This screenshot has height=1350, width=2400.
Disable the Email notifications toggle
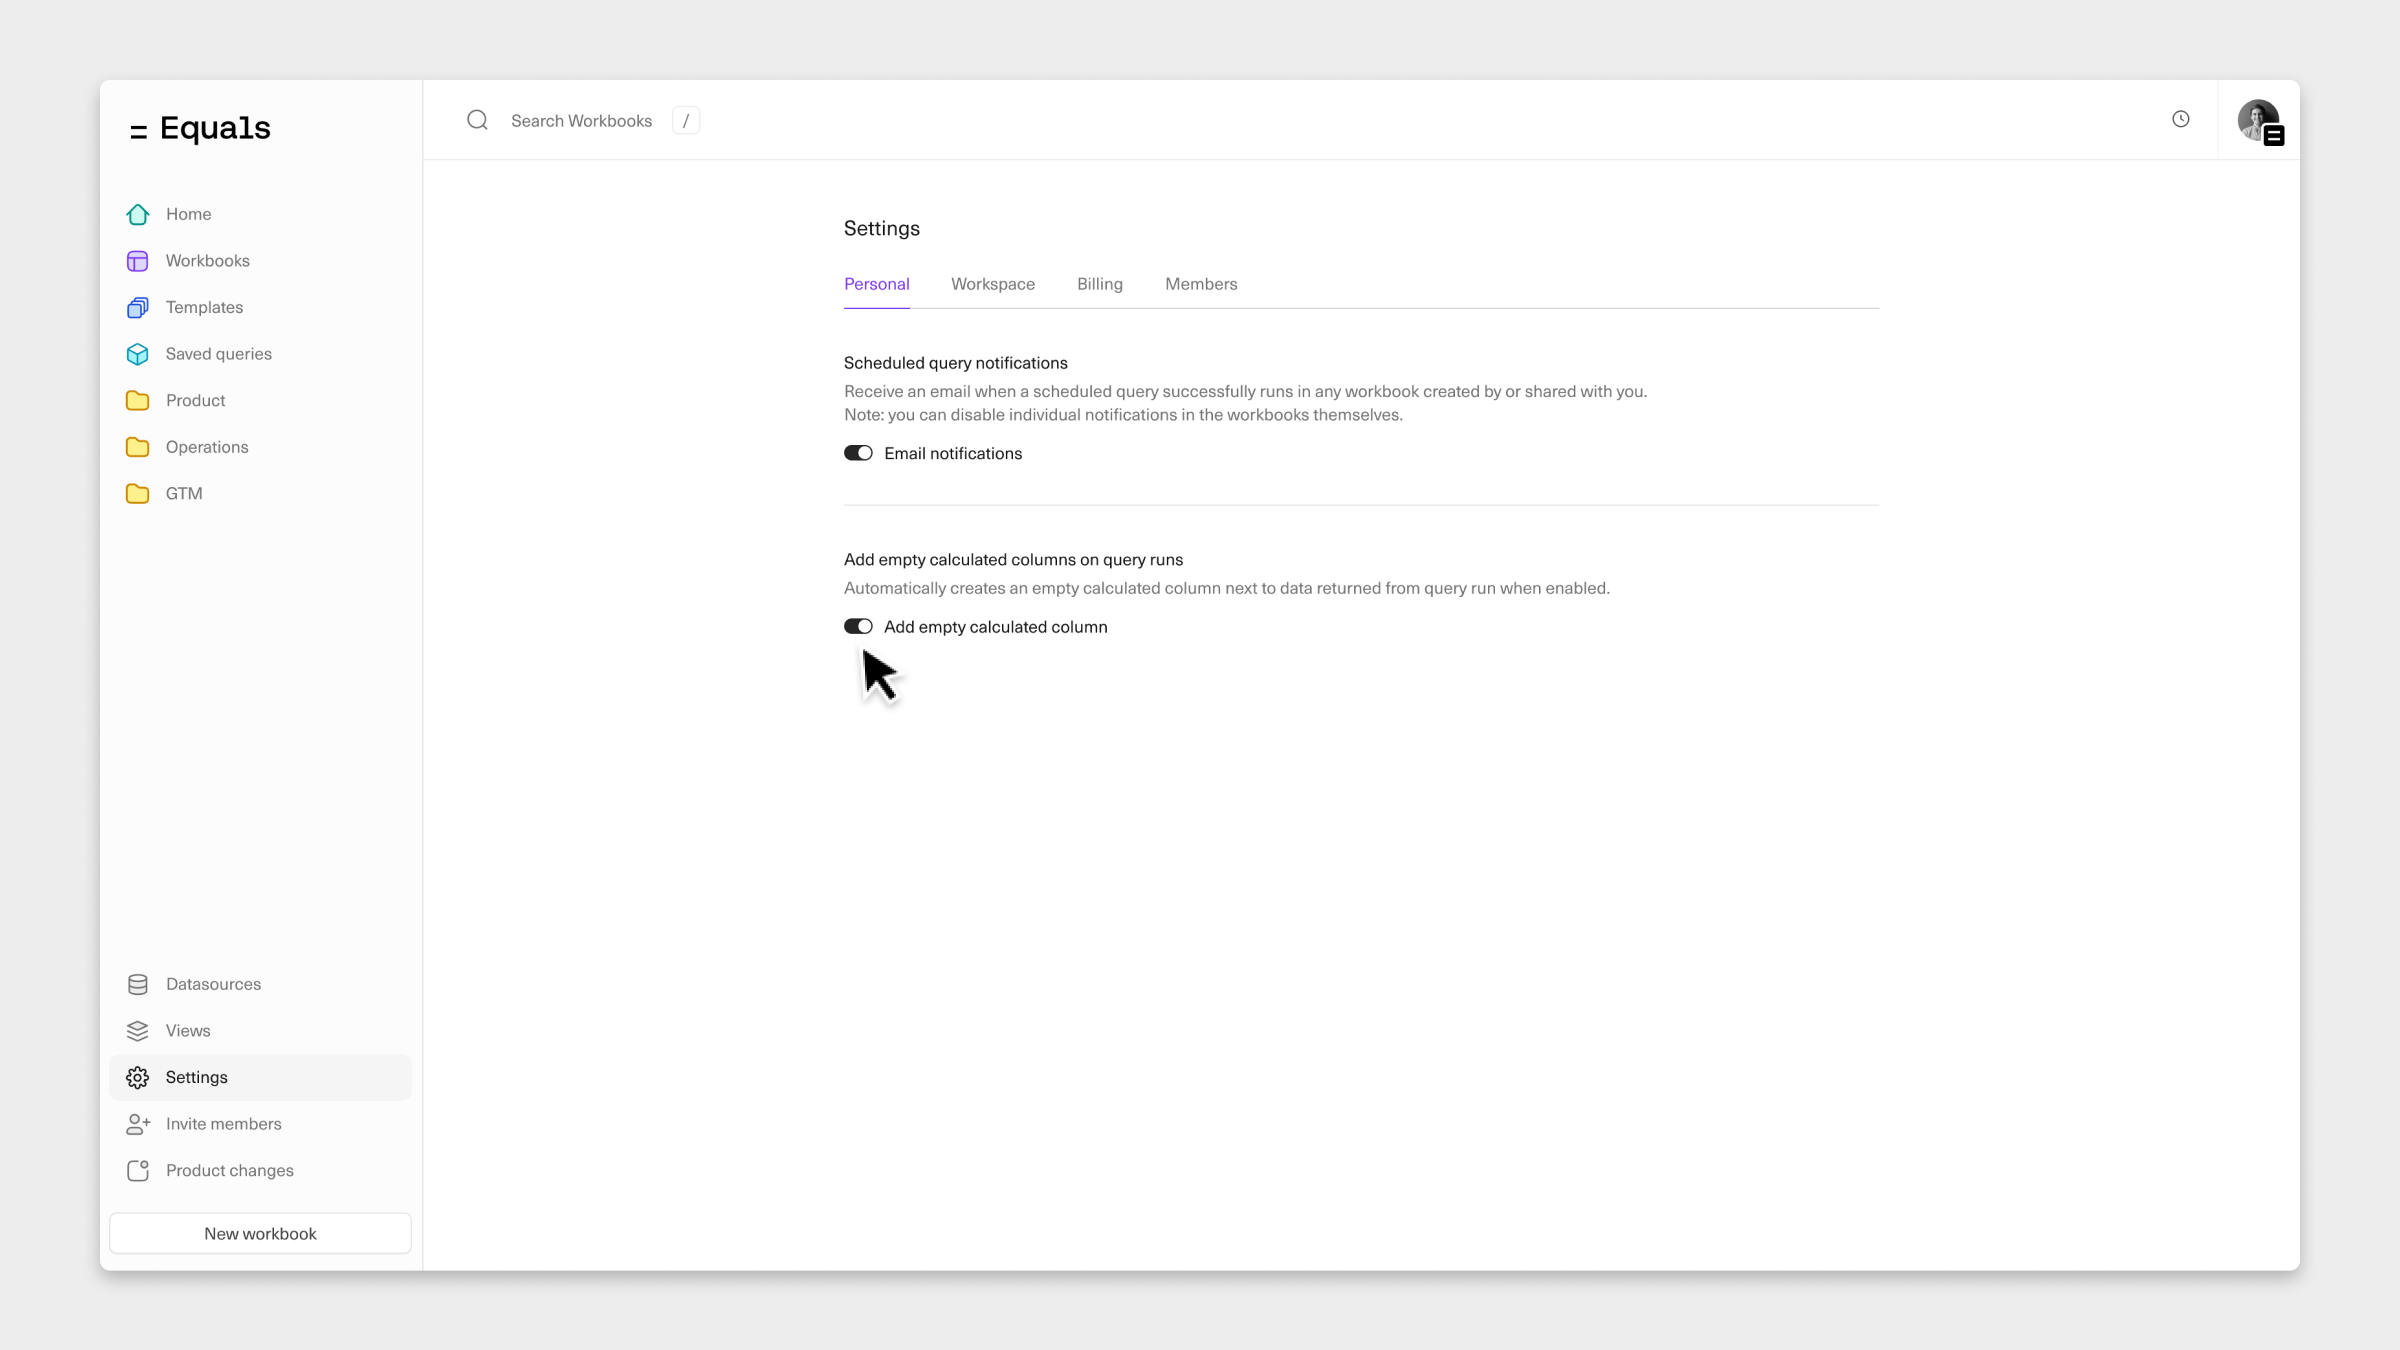(x=858, y=454)
